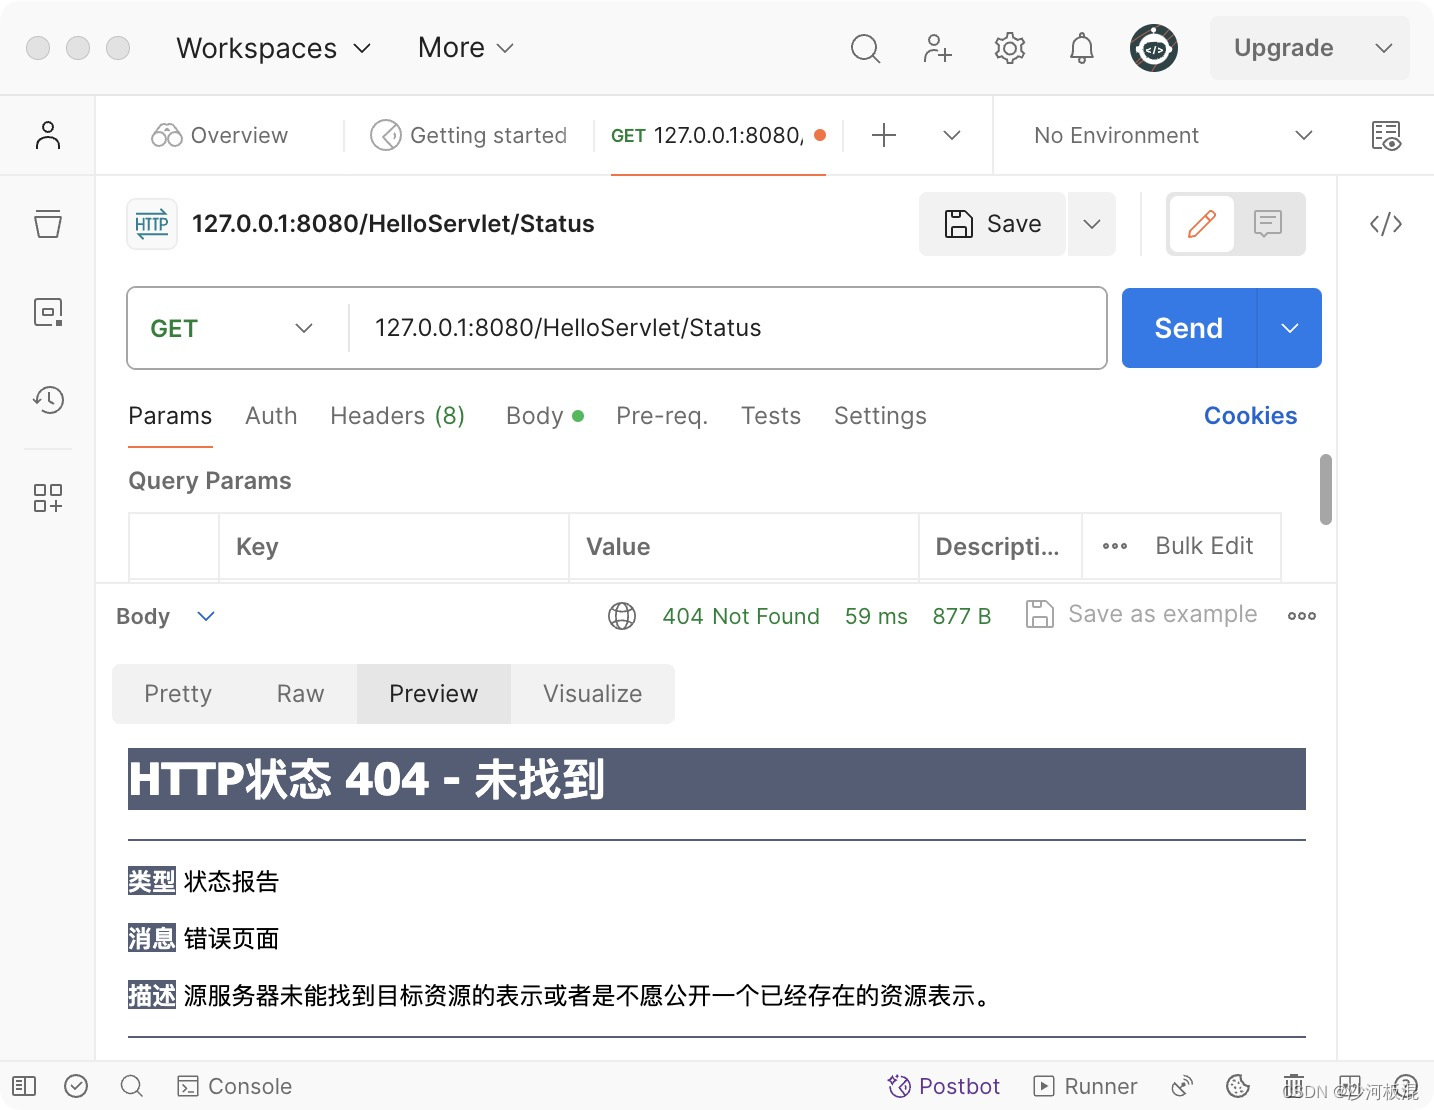Viewport: 1434px width, 1110px height.
Task: Launch the Collection Runner from the status bar
Action: click(x=1085, y=1086)
